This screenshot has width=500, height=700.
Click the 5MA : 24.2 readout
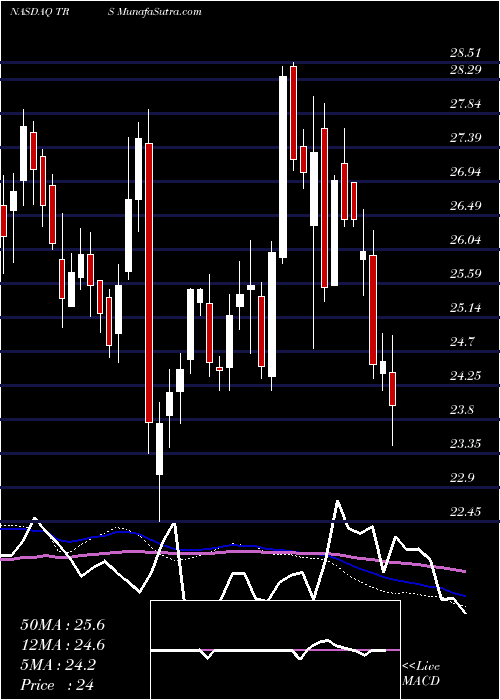[x=58, y=665]
